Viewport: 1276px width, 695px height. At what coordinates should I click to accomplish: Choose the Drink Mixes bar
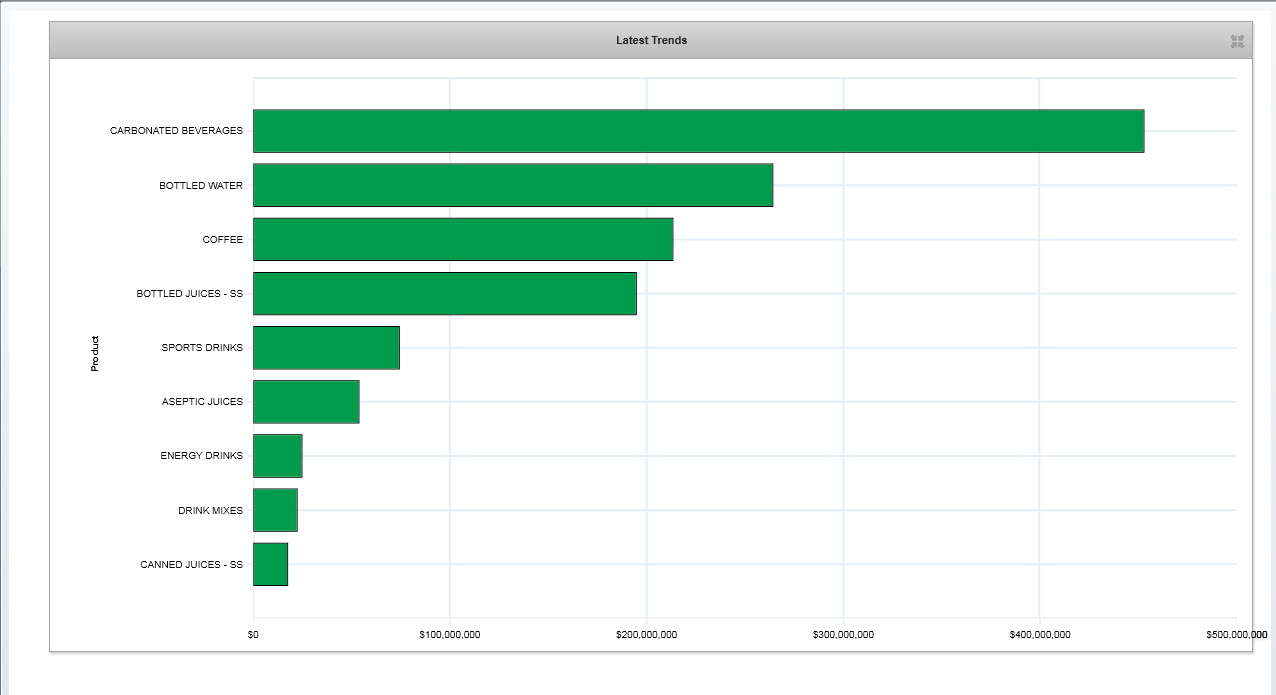[275, 510]
